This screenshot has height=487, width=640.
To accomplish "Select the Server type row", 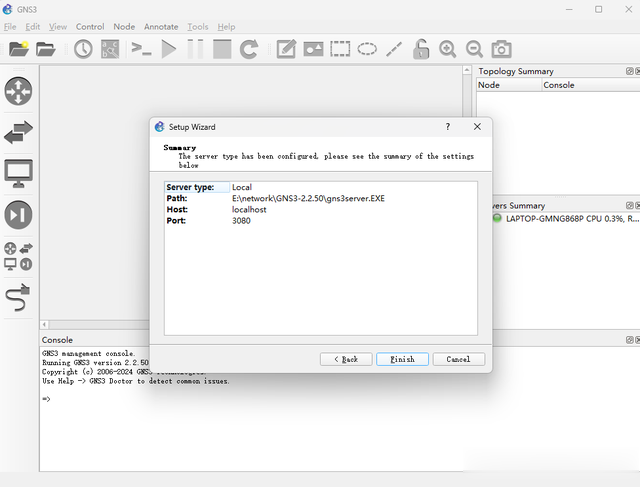I will pyautogui.click(x=320, y=187).
